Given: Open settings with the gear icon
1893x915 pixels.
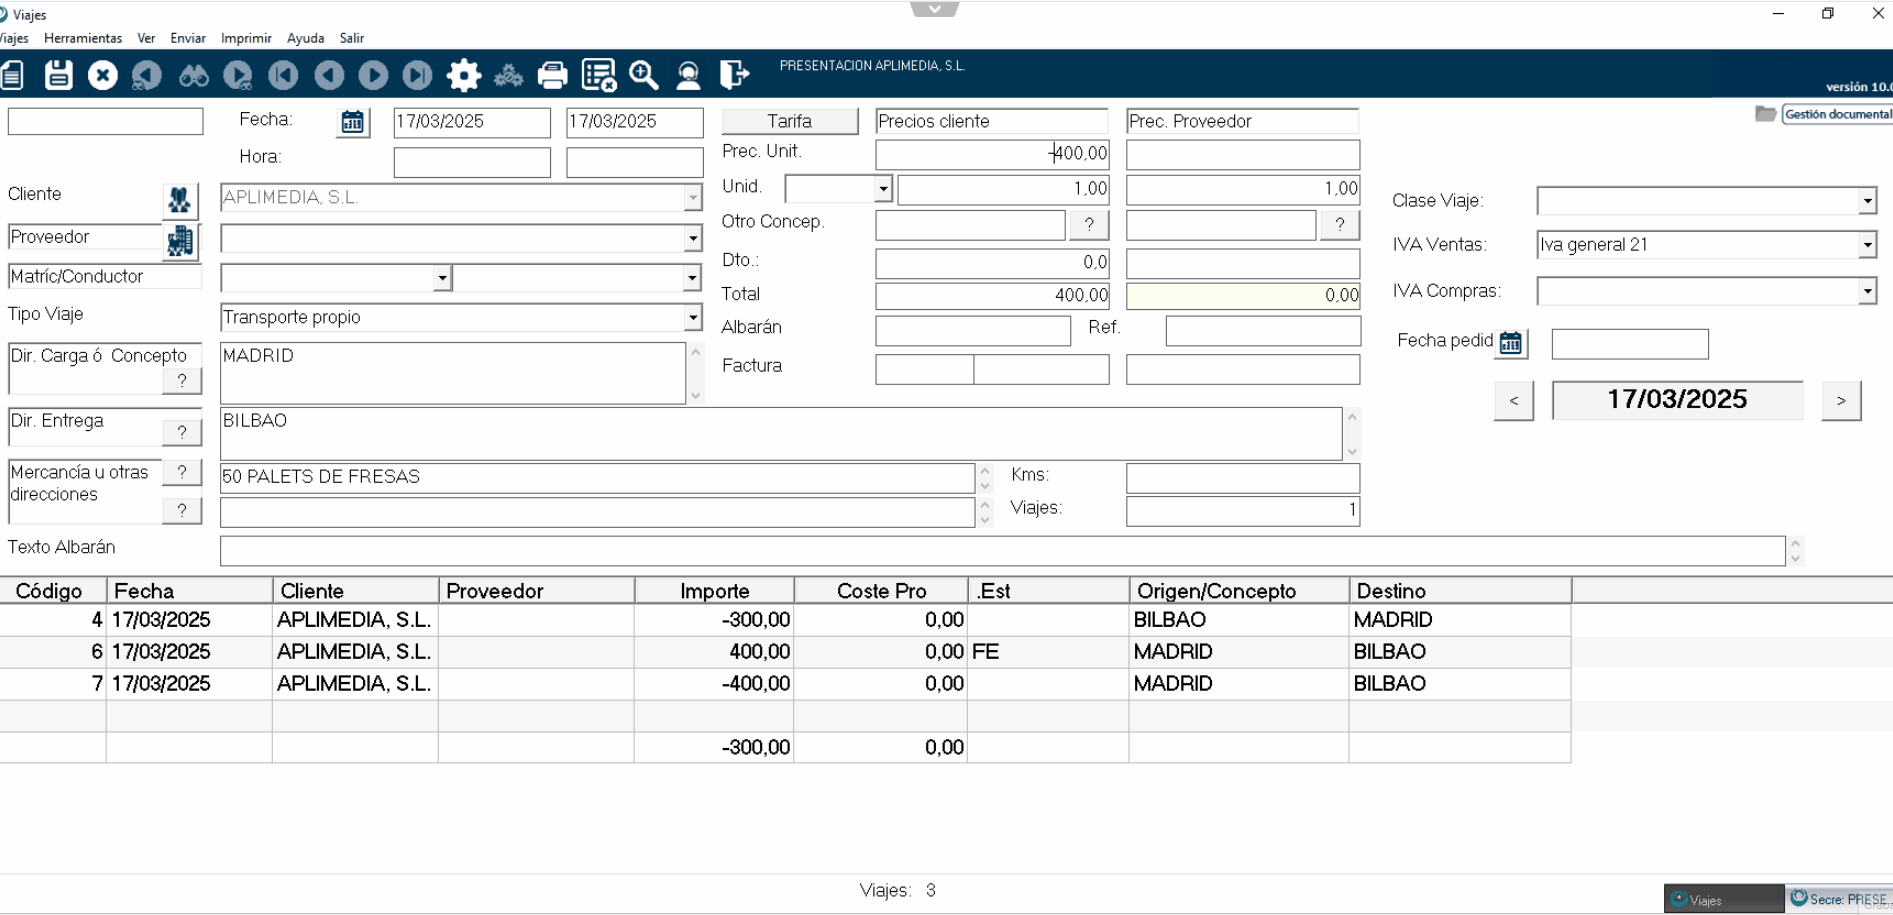Looking at the screenshot, I should (x=463, y=75).
